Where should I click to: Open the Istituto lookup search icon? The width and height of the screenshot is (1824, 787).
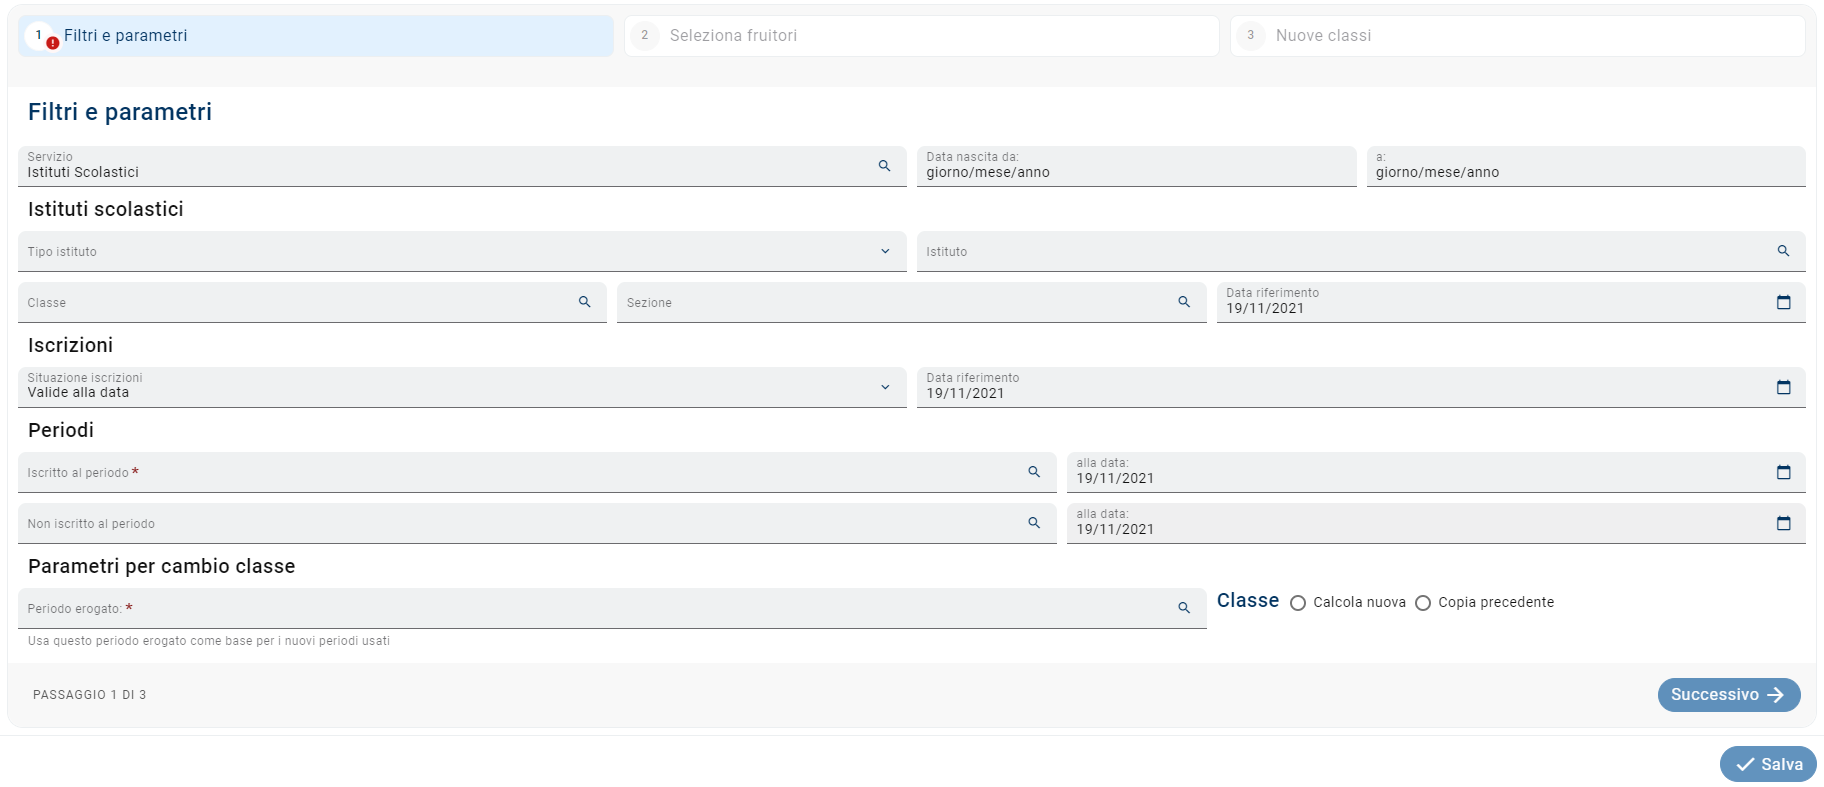[x=1783, y=251]
